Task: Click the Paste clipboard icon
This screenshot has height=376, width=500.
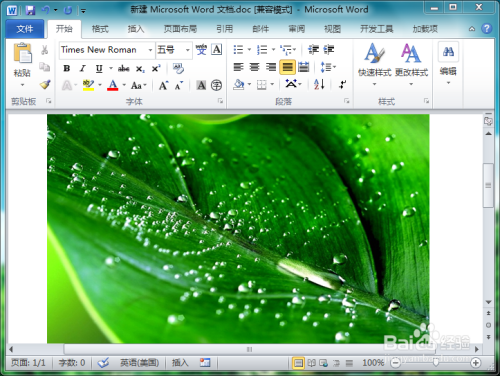Action: (22, 53)
